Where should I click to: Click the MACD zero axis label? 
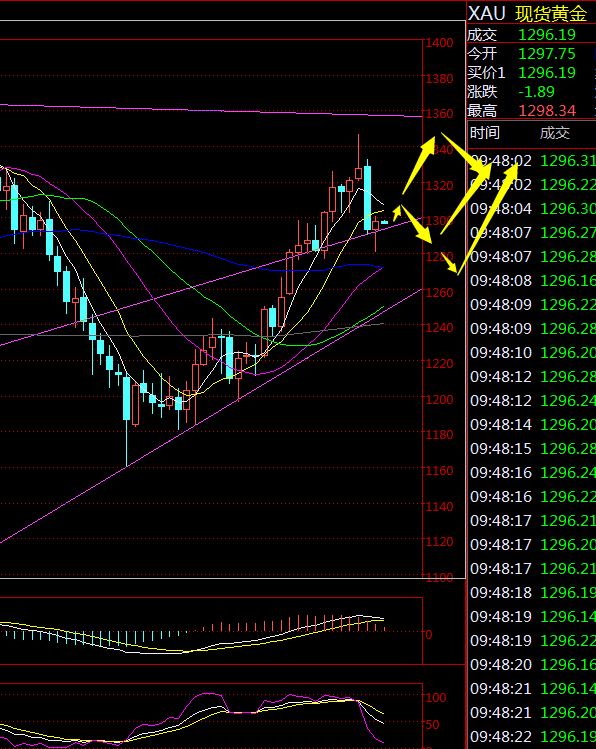click(x=428, y=634)
